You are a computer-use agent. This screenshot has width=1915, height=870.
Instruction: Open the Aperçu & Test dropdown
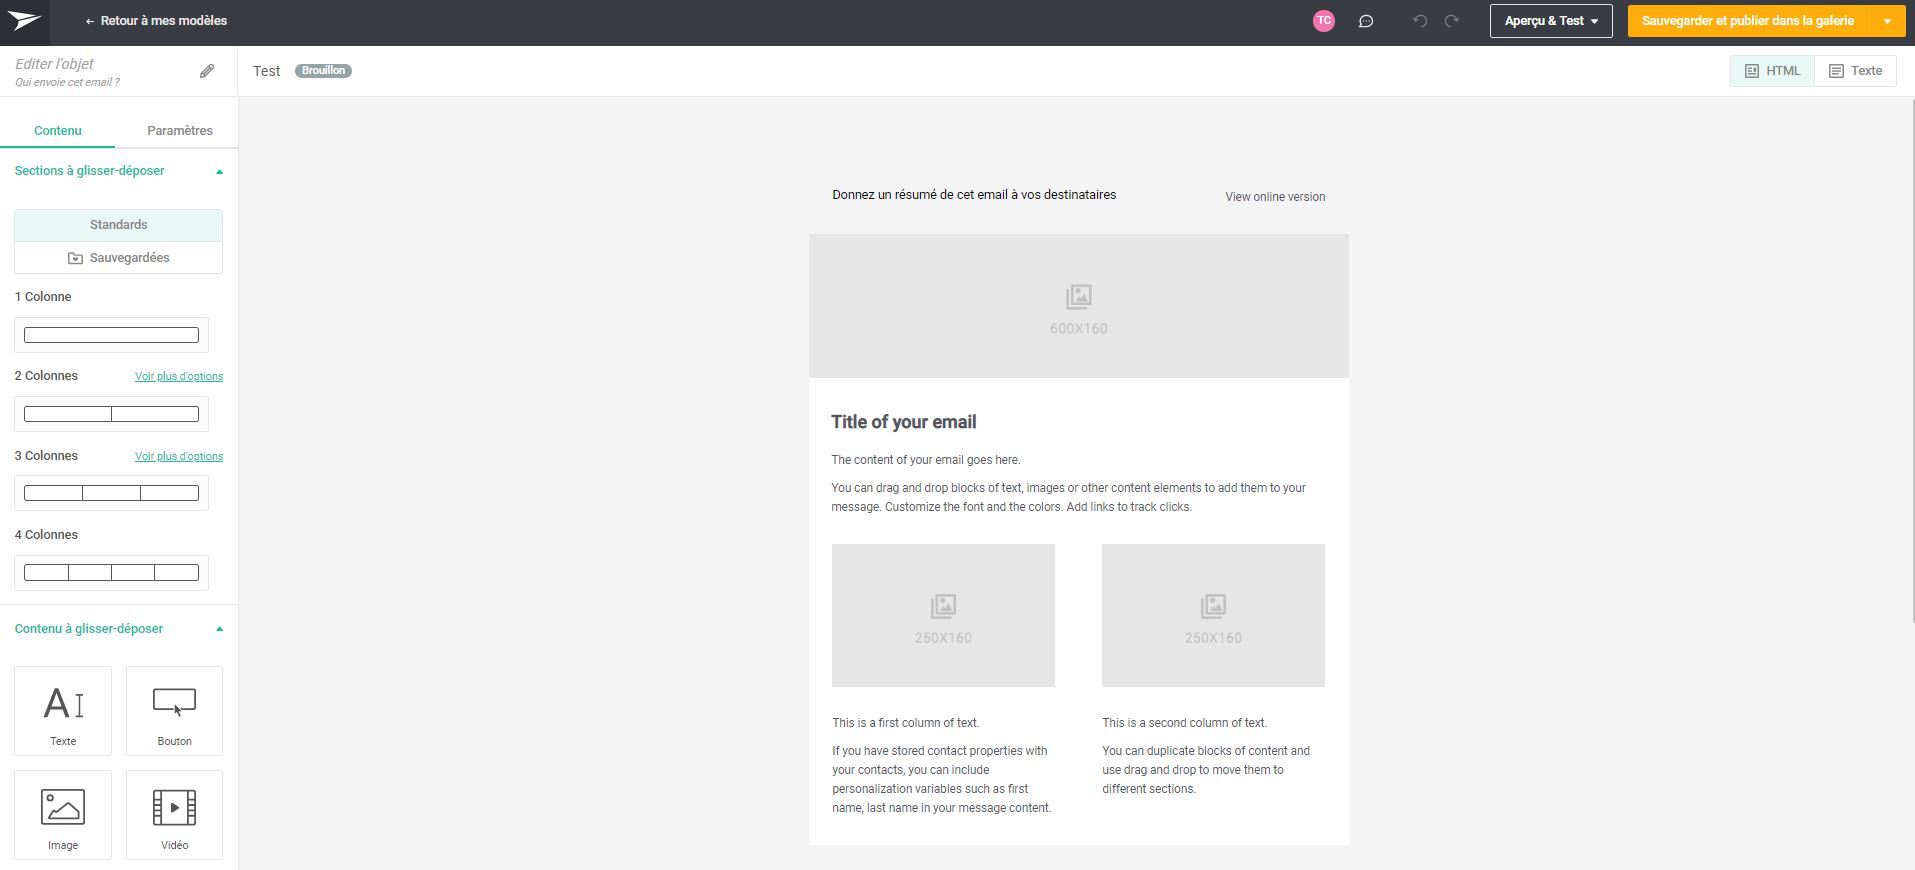coord(1551,21)
